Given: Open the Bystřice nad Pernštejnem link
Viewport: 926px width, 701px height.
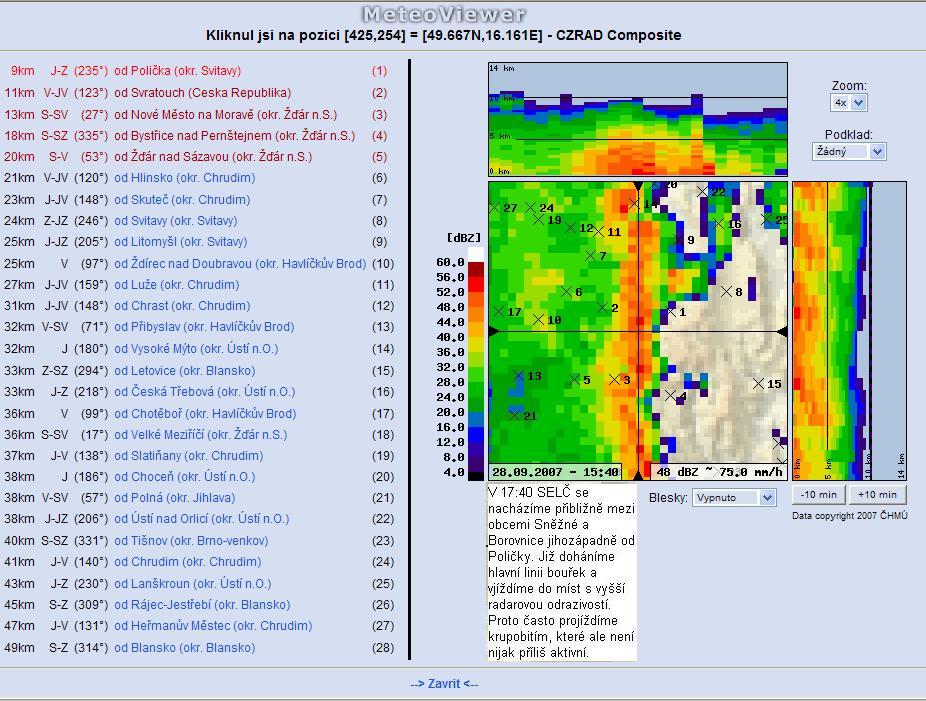Looking at the screenshot, I should 234,136.
